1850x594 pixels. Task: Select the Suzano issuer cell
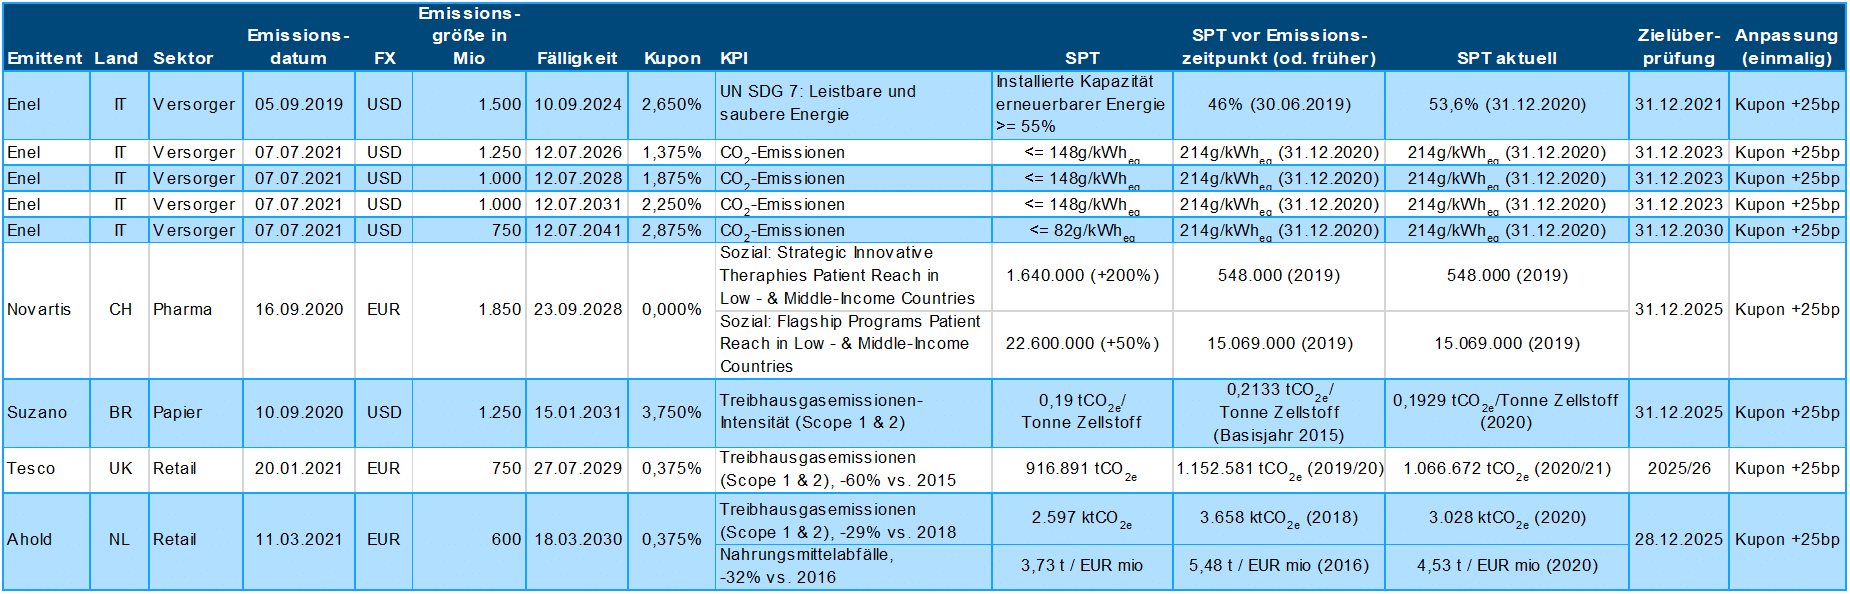tap(37, 412)
